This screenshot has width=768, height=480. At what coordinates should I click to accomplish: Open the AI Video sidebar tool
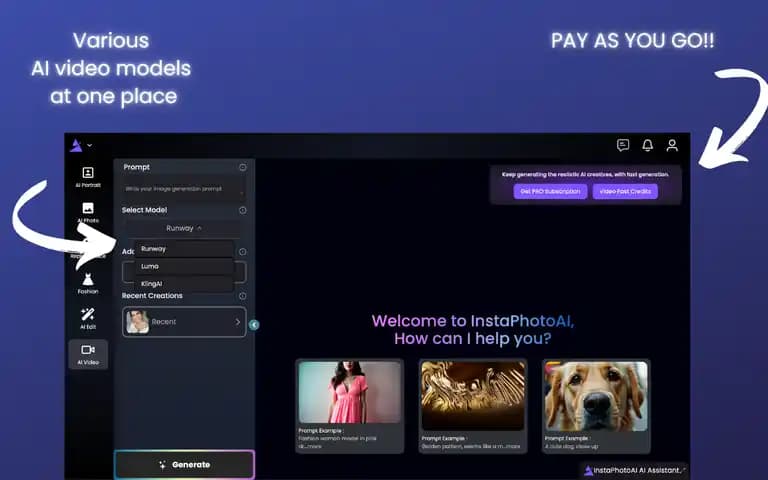tap(88, 354)
